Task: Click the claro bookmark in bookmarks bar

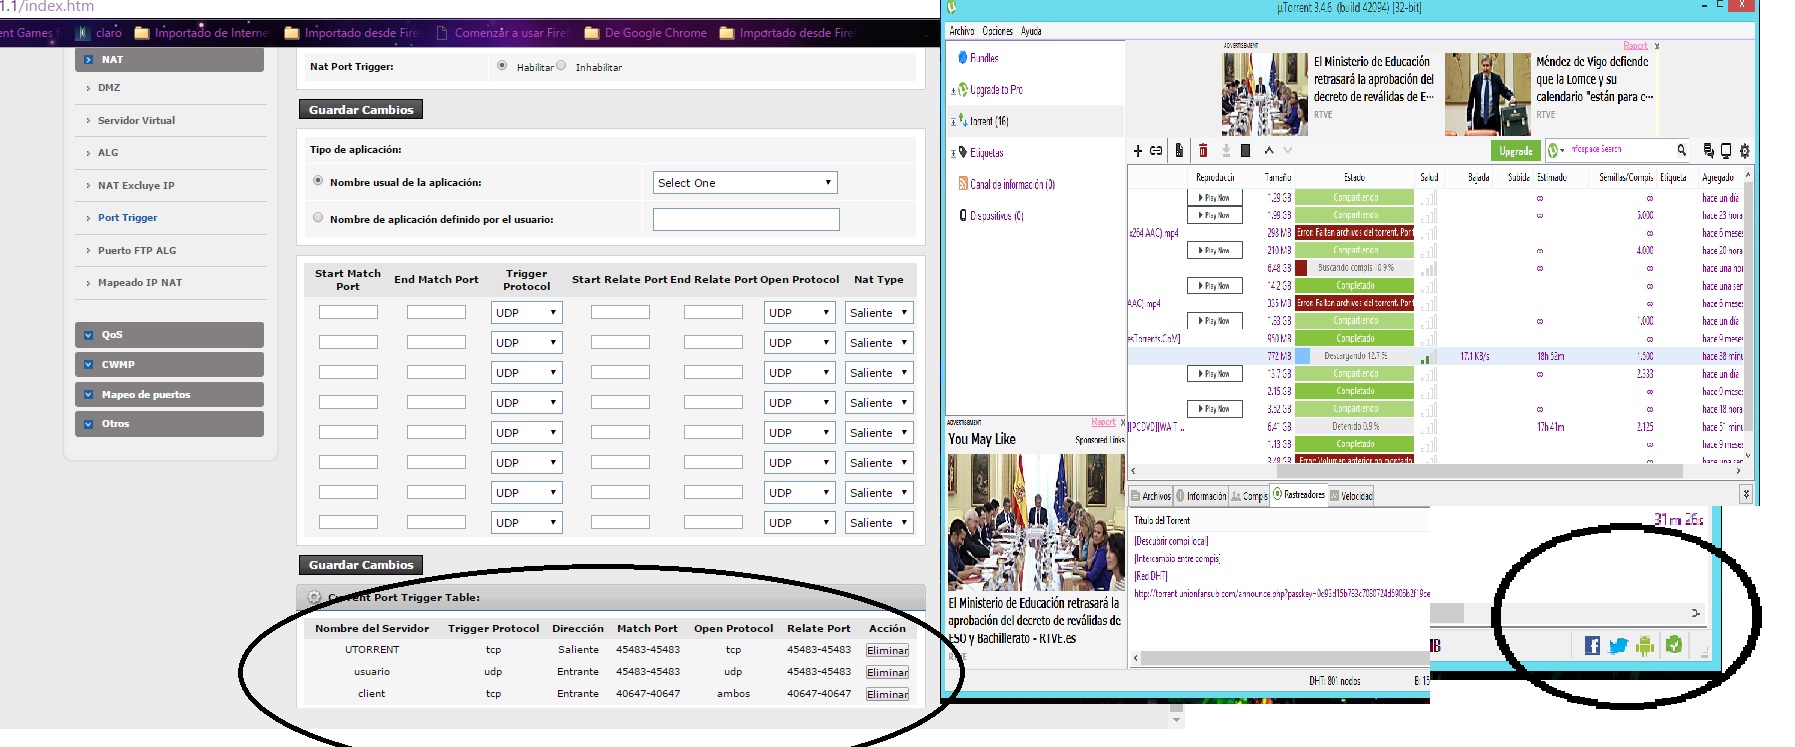Action: click(100, 33)
